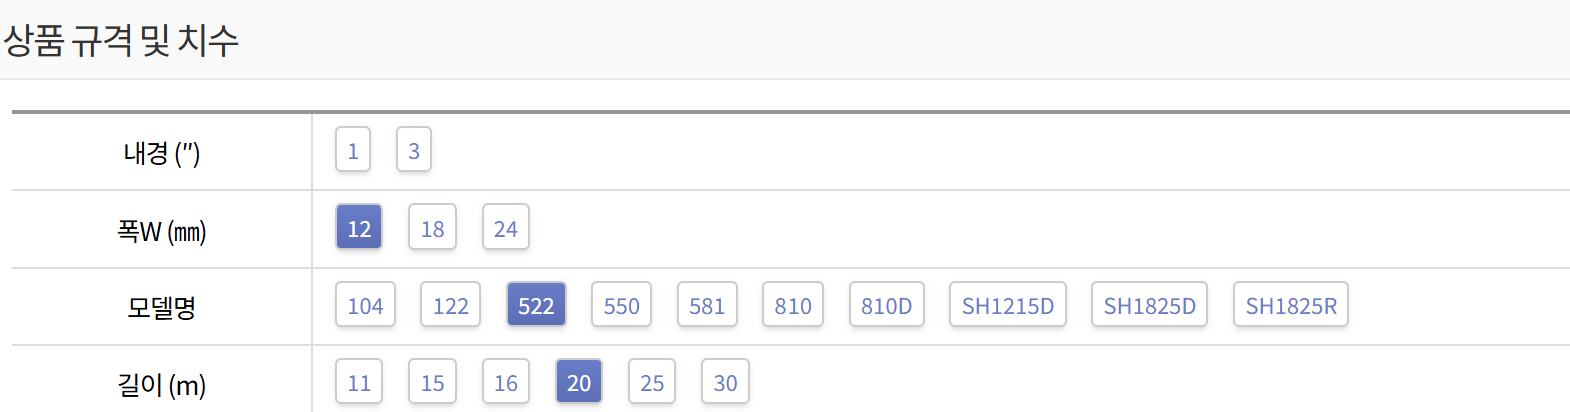Set length to 15 m

[432, 382]
